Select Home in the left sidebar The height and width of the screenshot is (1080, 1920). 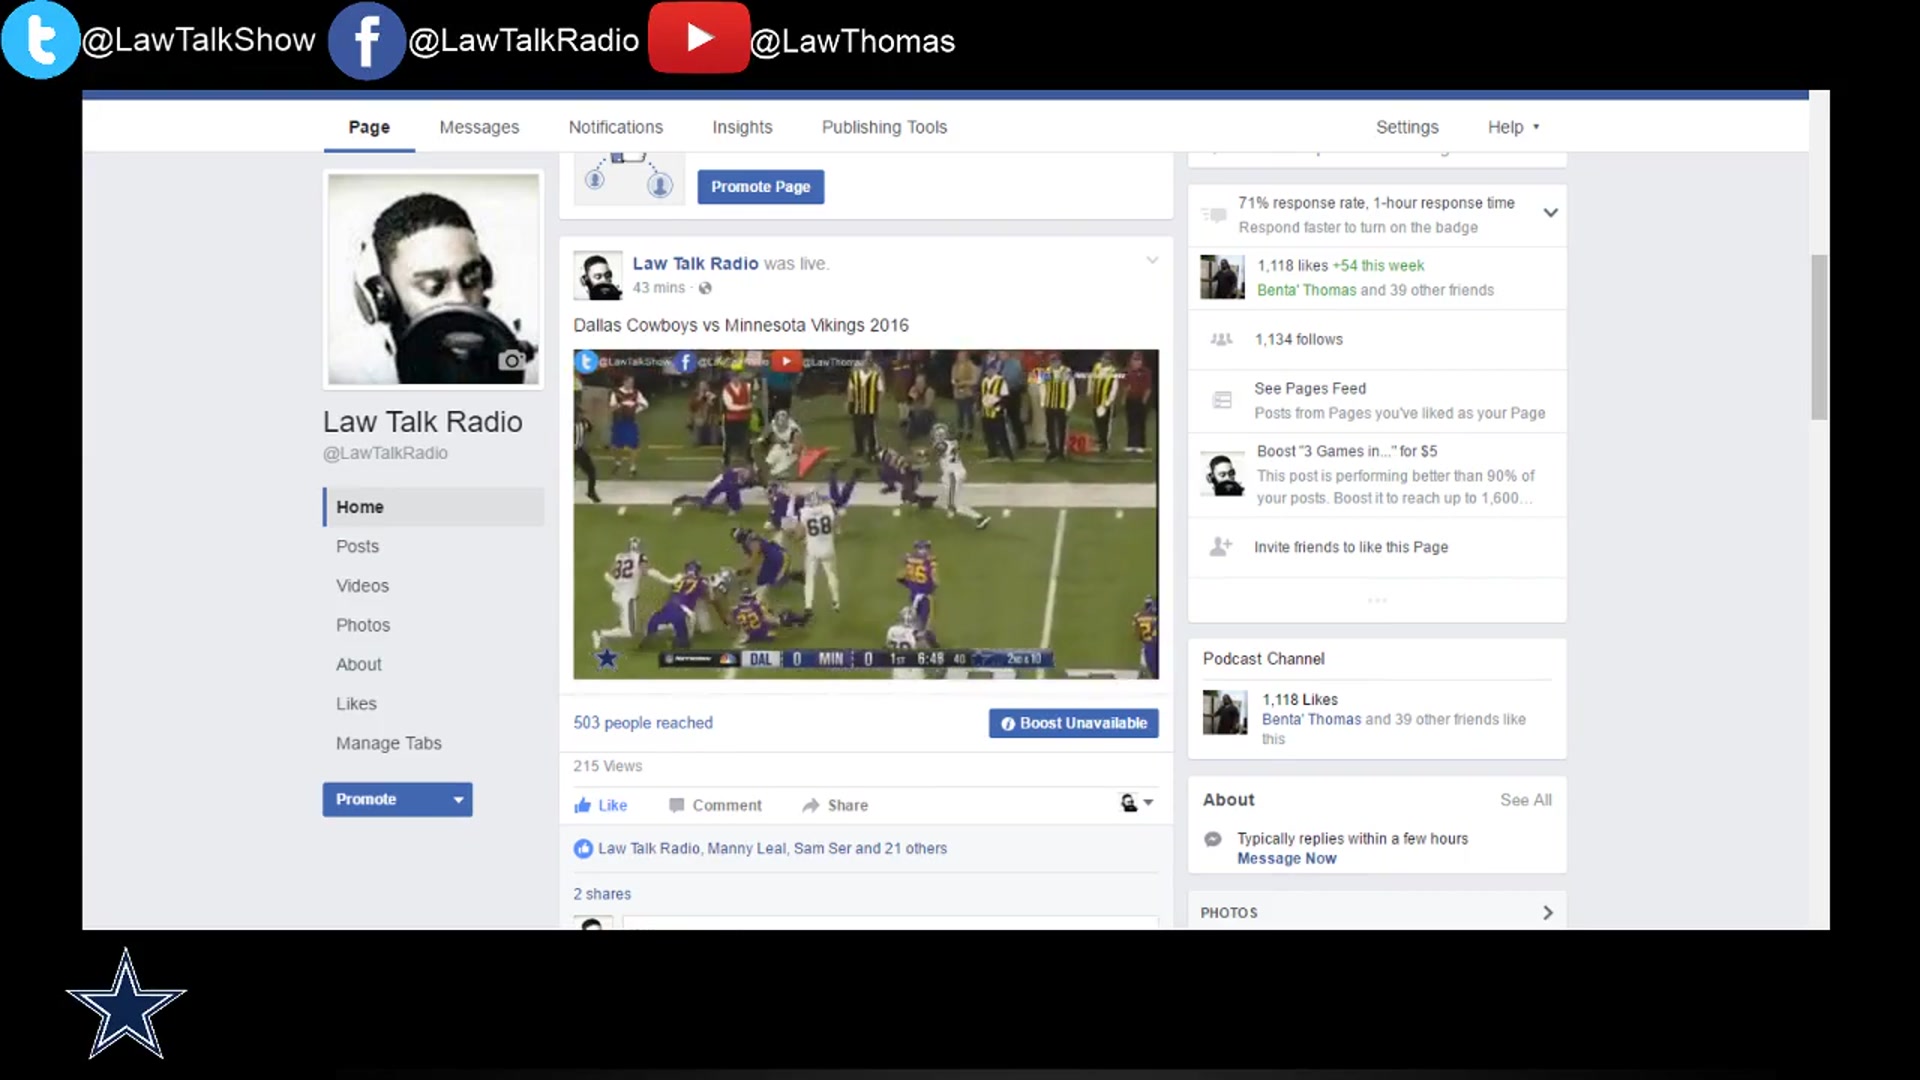coord(433,507)
